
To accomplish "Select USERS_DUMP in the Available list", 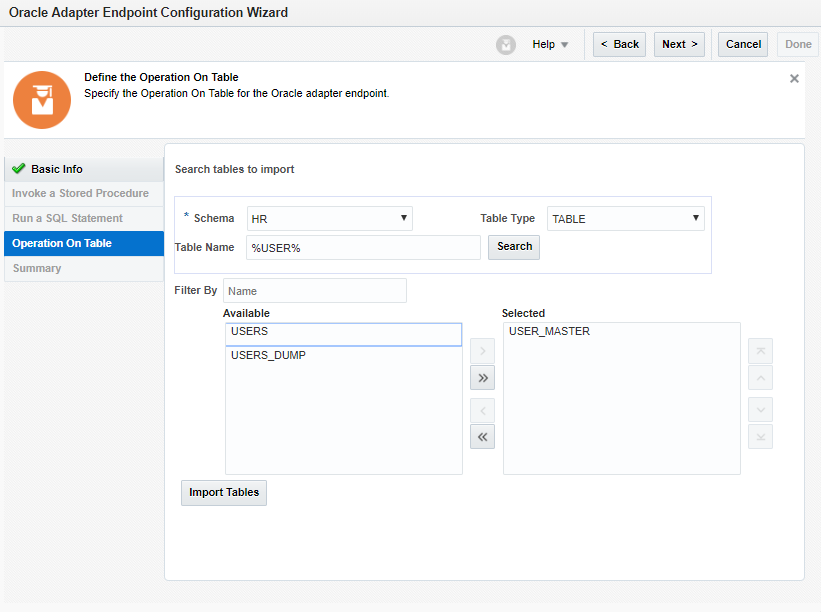I will 268,355.
